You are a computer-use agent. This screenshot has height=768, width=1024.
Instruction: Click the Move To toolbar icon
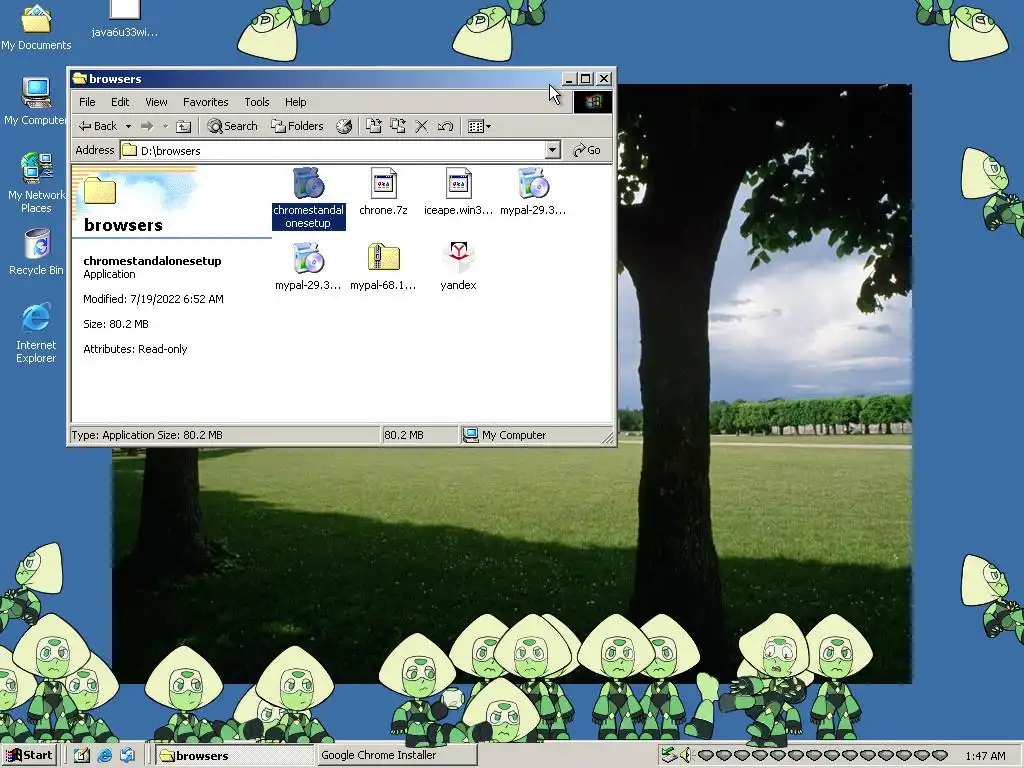374,126
